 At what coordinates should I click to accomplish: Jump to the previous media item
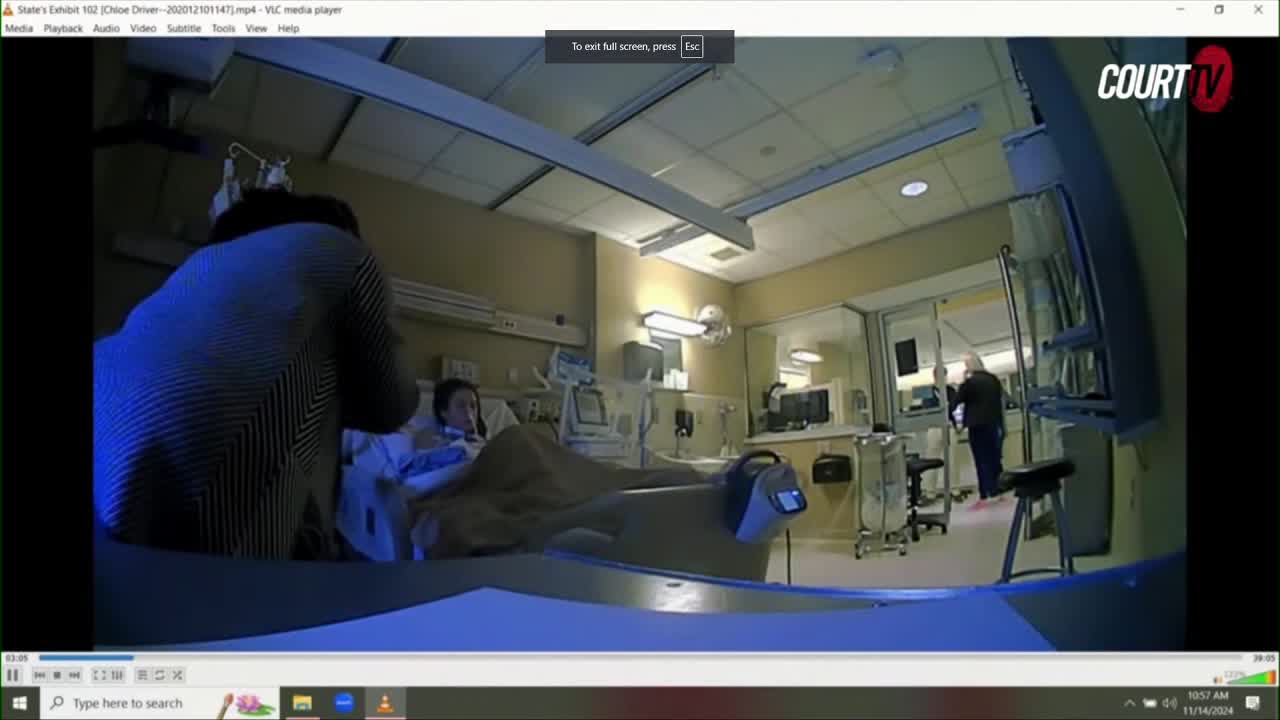click(41, 675)
